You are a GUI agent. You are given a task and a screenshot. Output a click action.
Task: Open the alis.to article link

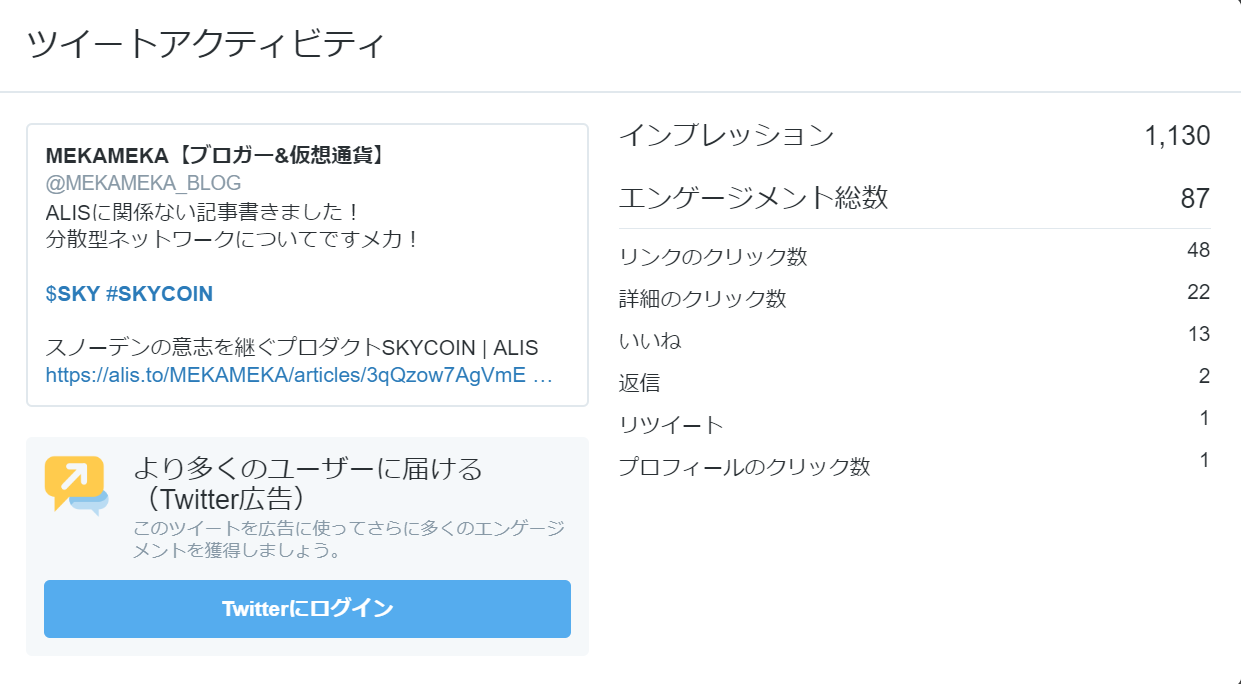coord(298,375)
